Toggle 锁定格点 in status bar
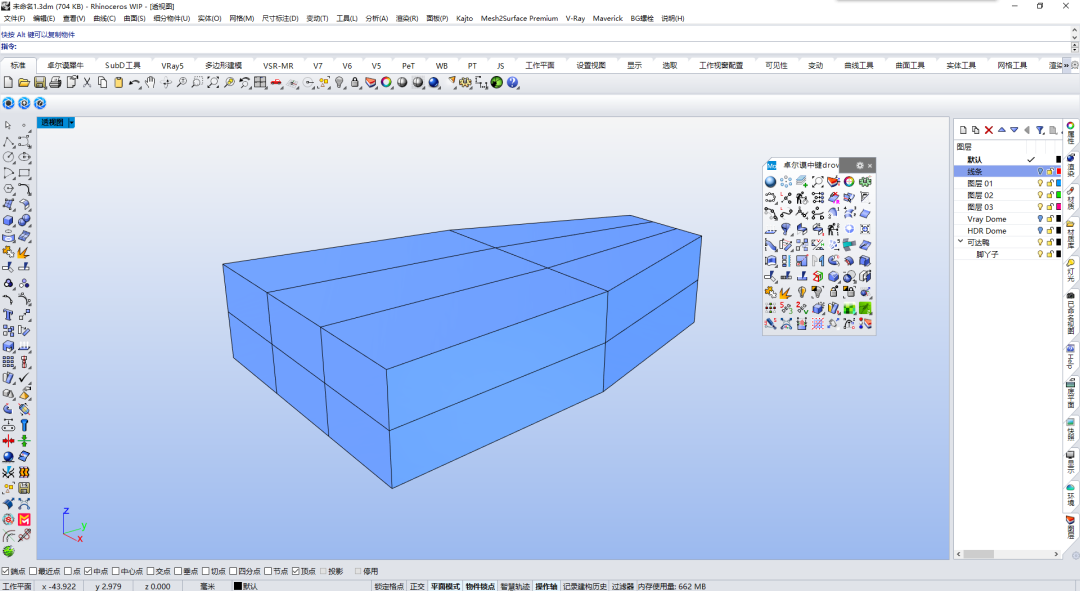This screenshot has height=591, width=1080. (389, 586)
